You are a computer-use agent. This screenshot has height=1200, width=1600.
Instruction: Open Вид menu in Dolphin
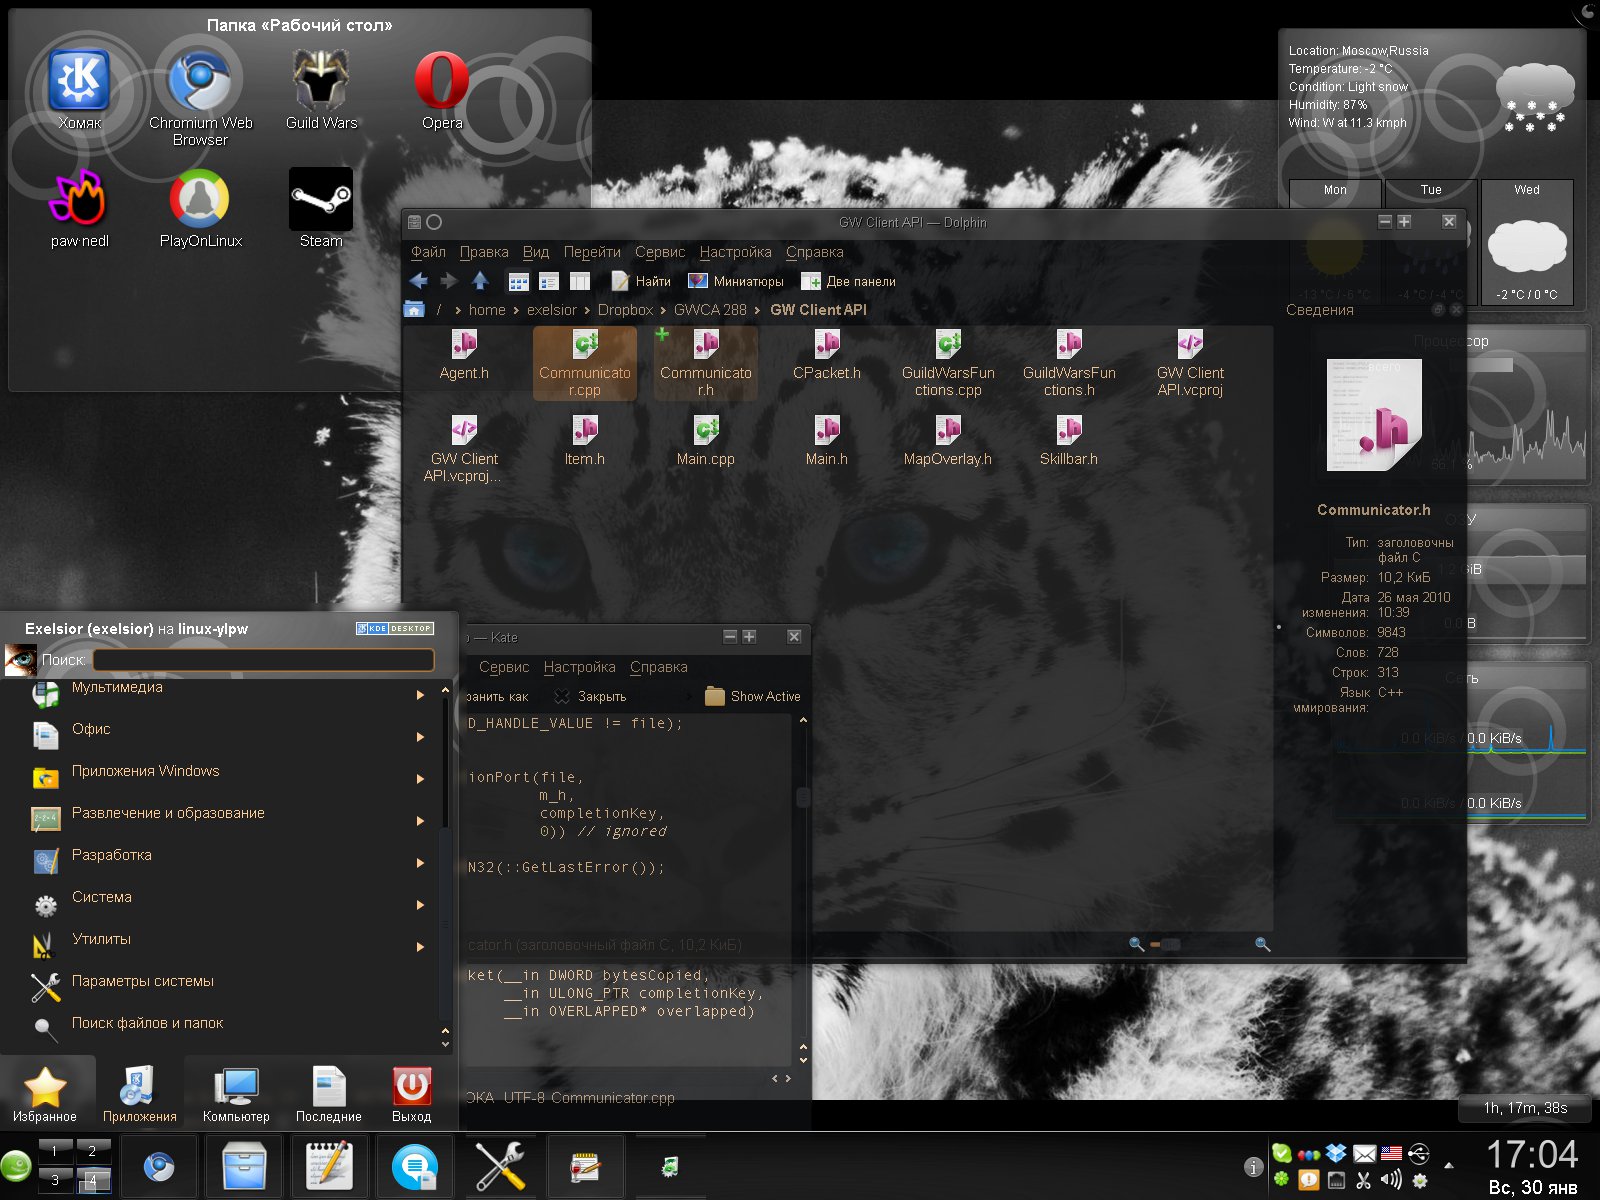[536, 252]
